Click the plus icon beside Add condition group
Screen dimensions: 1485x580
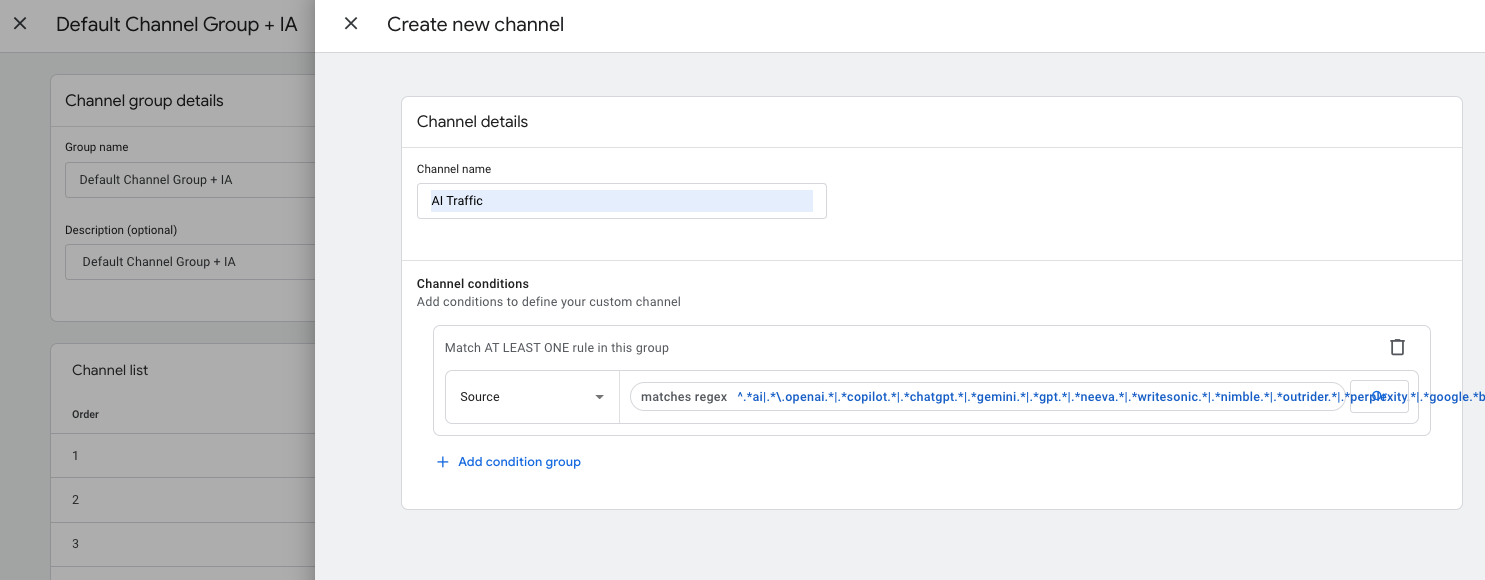pos(443,462)
